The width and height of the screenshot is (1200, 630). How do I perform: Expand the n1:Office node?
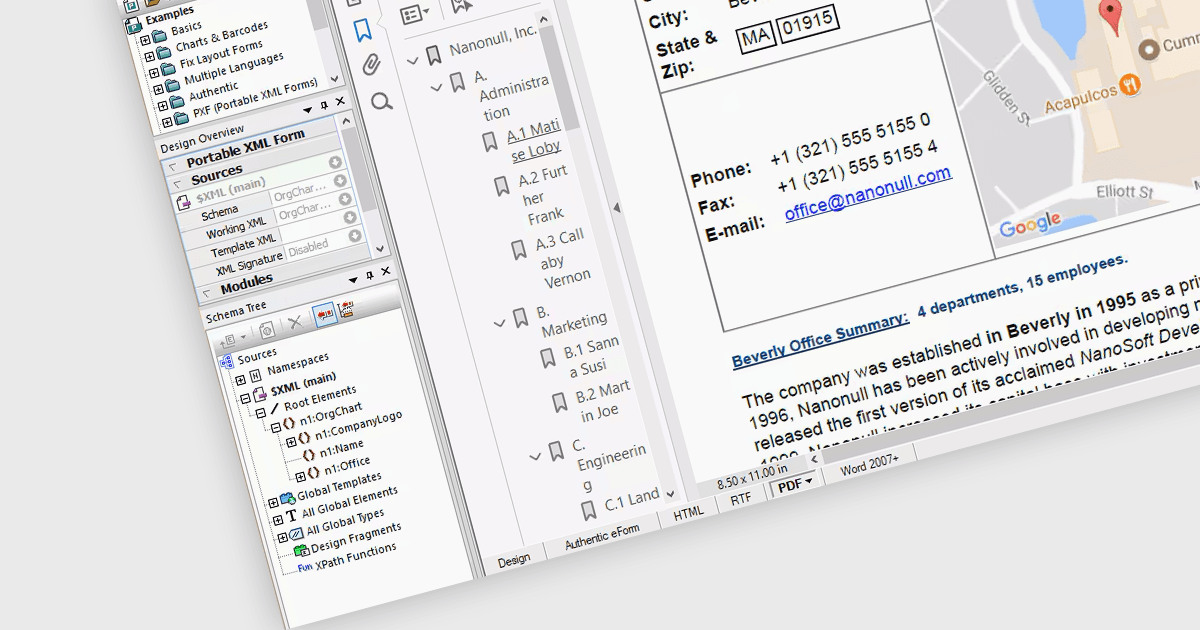[x=301, y=476]
